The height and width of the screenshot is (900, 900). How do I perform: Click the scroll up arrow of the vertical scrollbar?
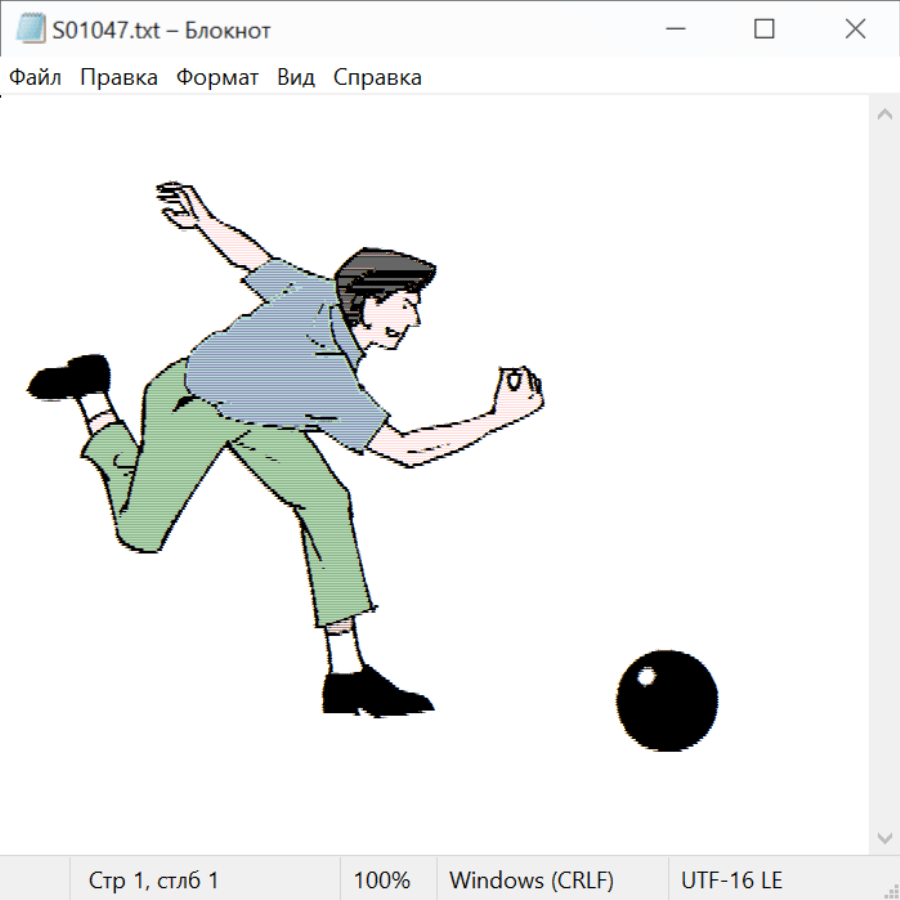[884, 115]
